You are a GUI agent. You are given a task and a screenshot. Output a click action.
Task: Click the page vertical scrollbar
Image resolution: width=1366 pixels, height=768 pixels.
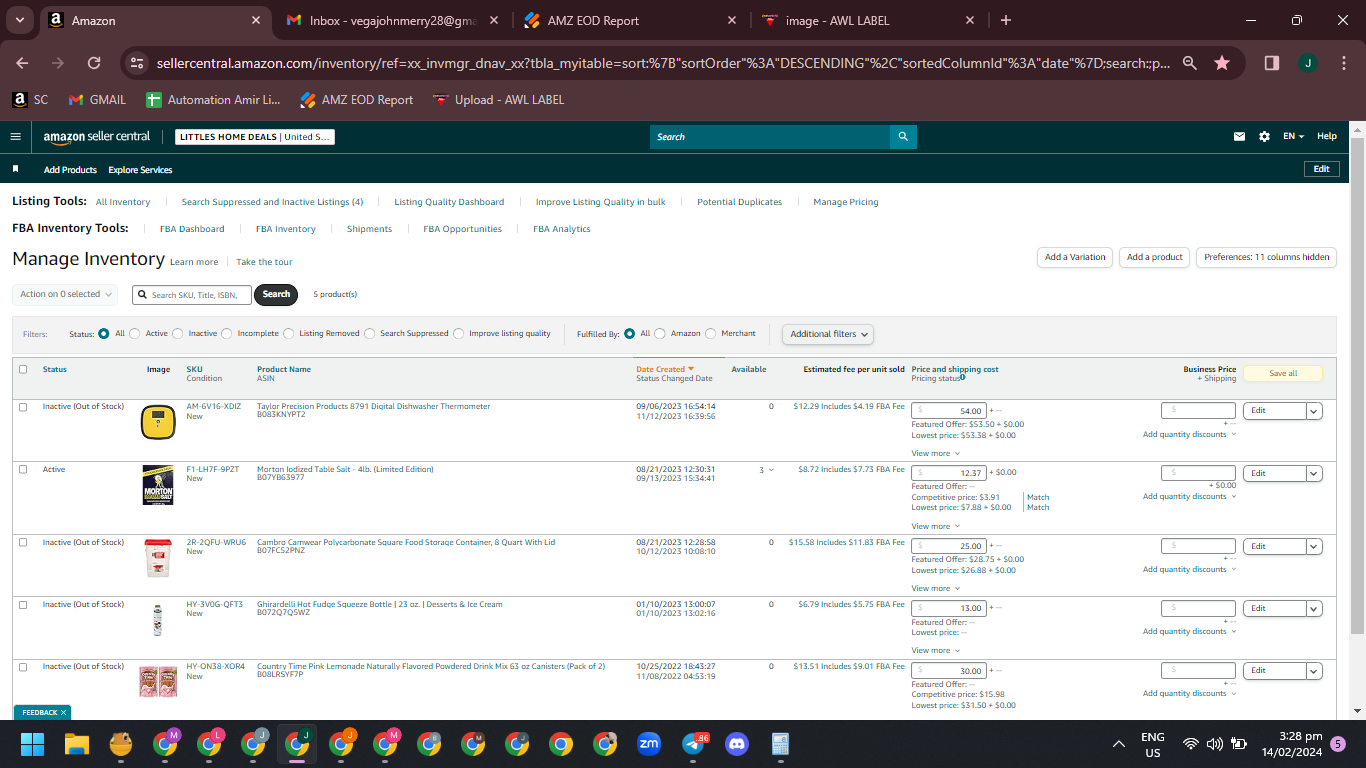tap(1357, 384)
